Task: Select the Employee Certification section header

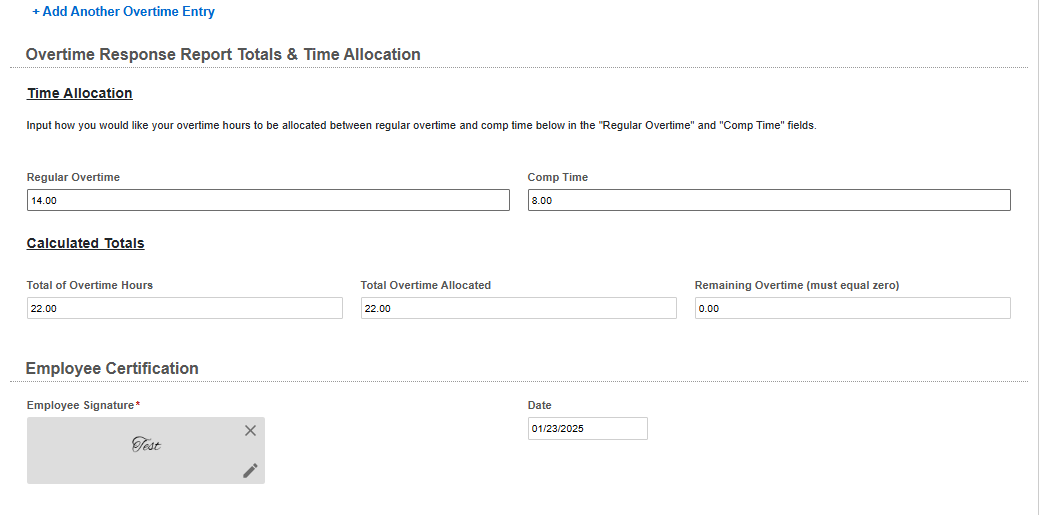Action: pos(112,368)
